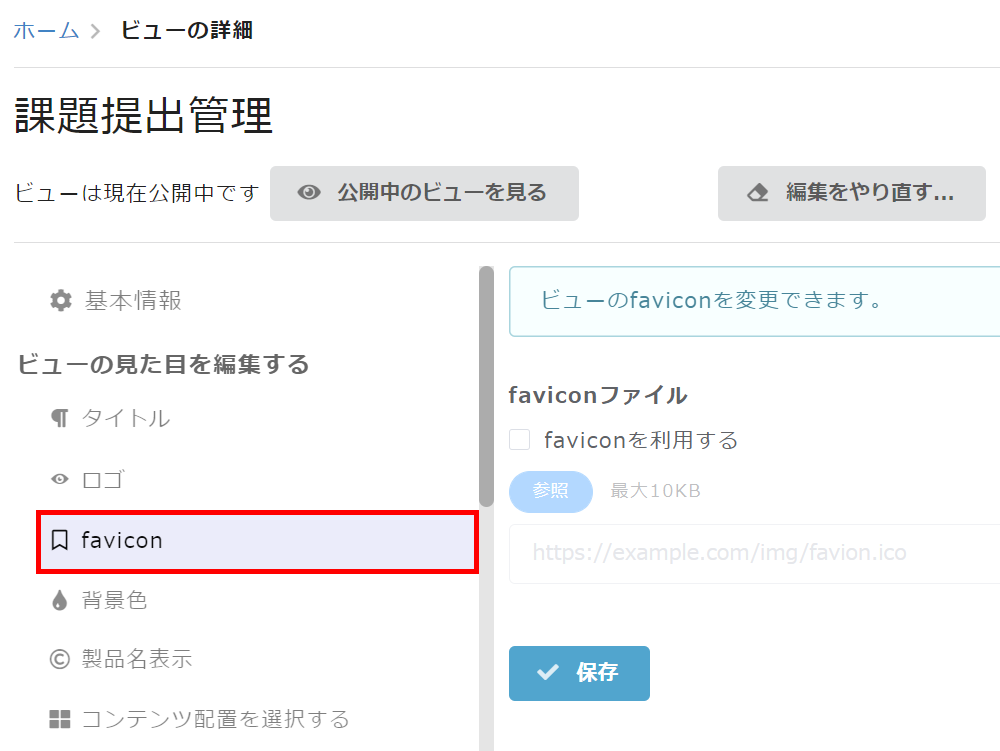Click the gear icon beside 基本情報
1000x751 pixels.
(x=61, y=300)
